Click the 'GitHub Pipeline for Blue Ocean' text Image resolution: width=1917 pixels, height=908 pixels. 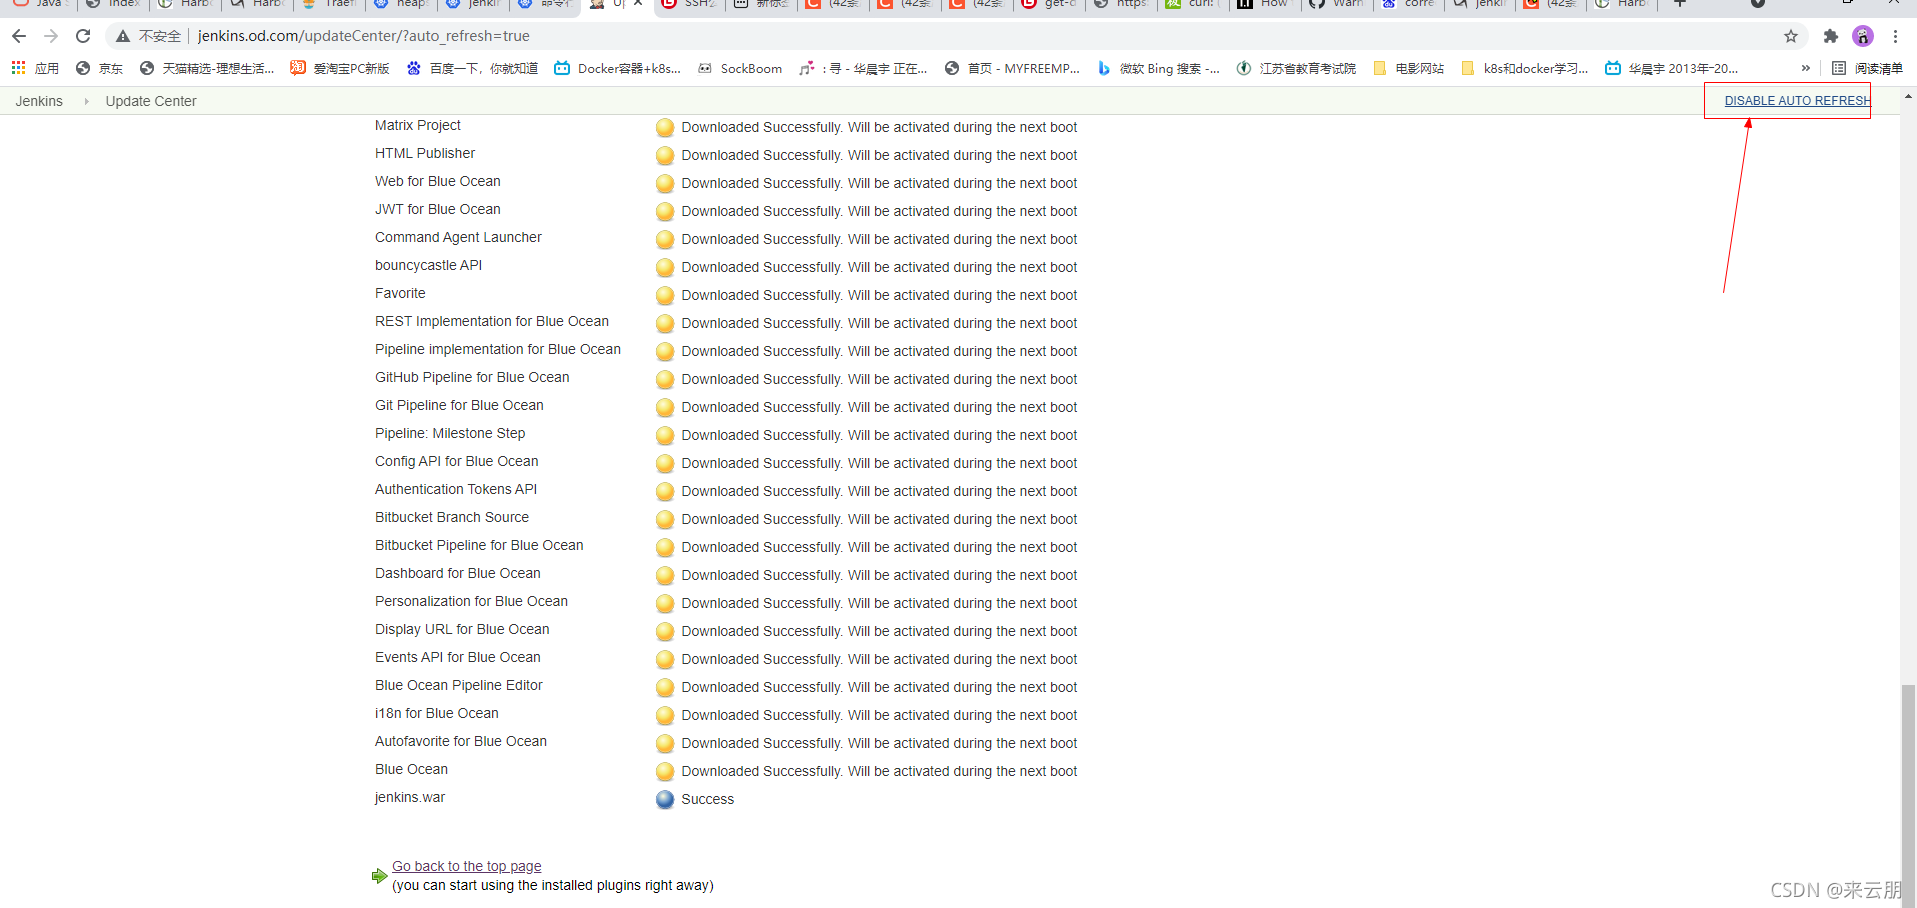[472, 377]
